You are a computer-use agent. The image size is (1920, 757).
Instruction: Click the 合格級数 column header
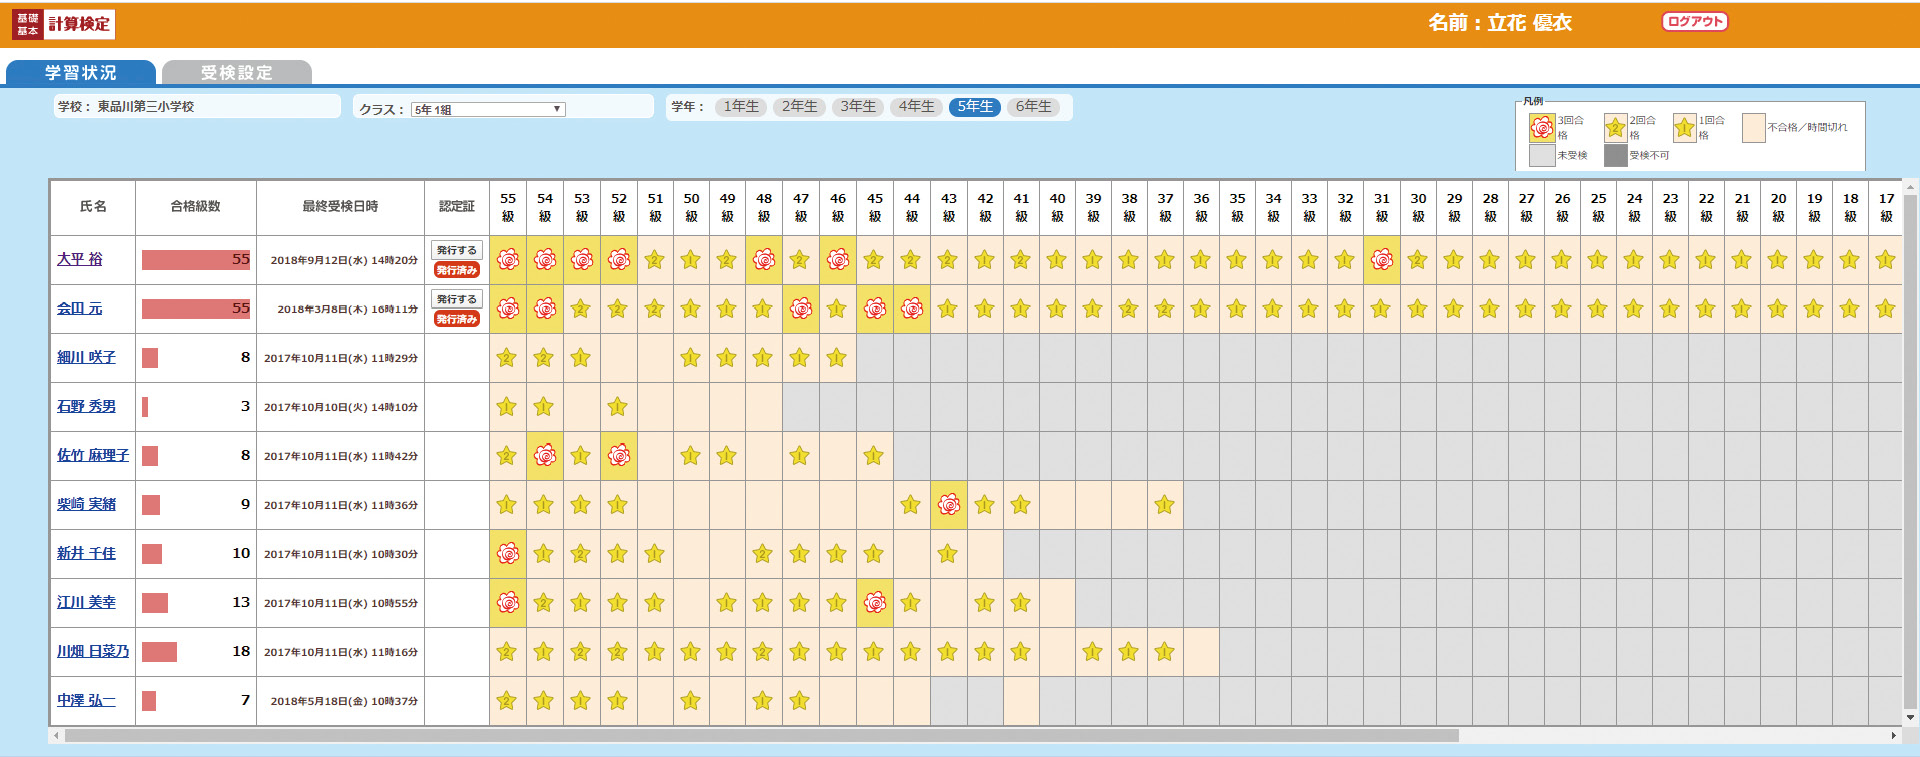pos(196,207)
